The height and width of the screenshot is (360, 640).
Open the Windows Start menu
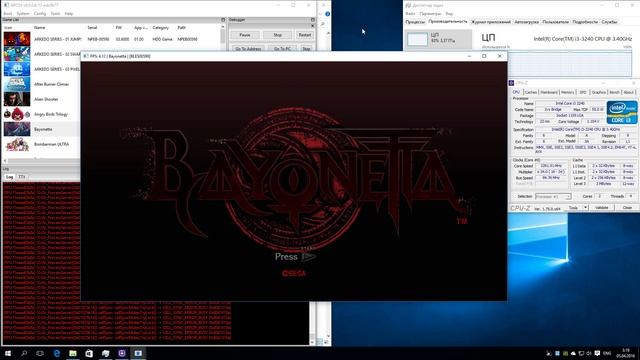tap(8, 353)
